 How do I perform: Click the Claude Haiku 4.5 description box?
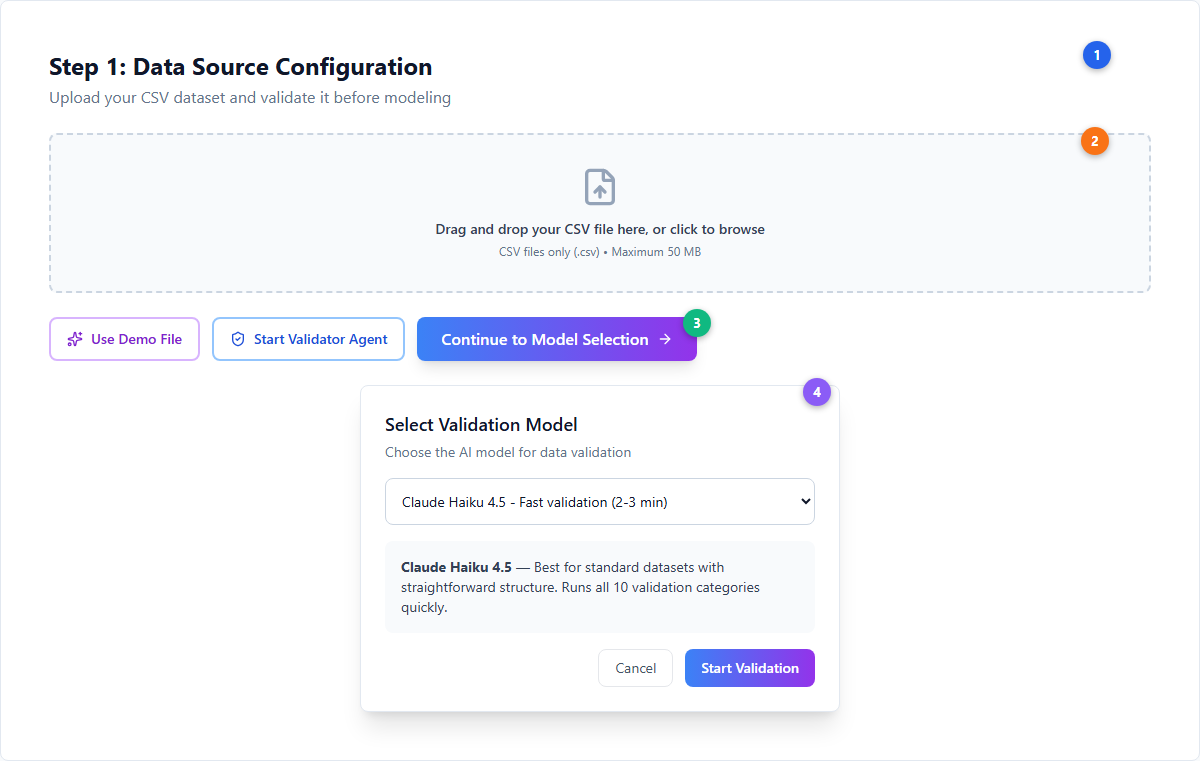coord(600,587)
